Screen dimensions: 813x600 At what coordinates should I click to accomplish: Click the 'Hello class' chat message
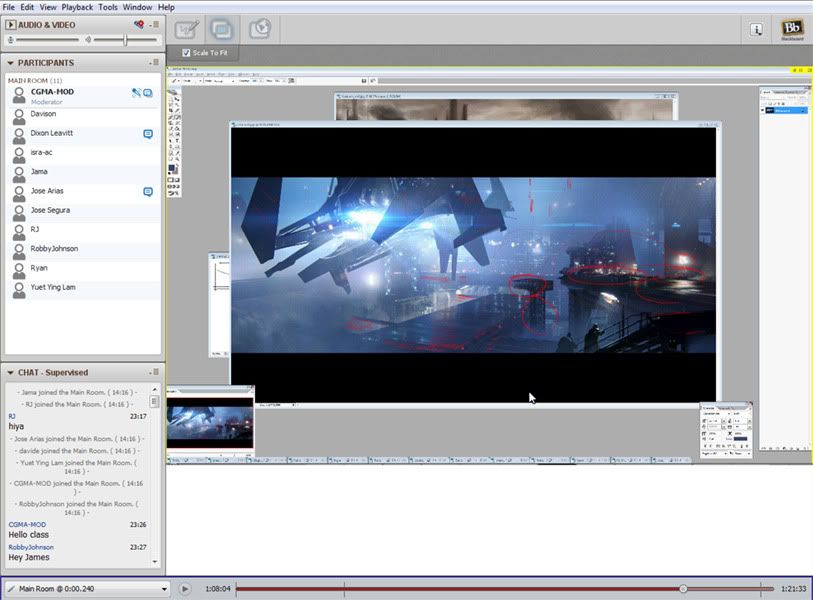(29, 535)
